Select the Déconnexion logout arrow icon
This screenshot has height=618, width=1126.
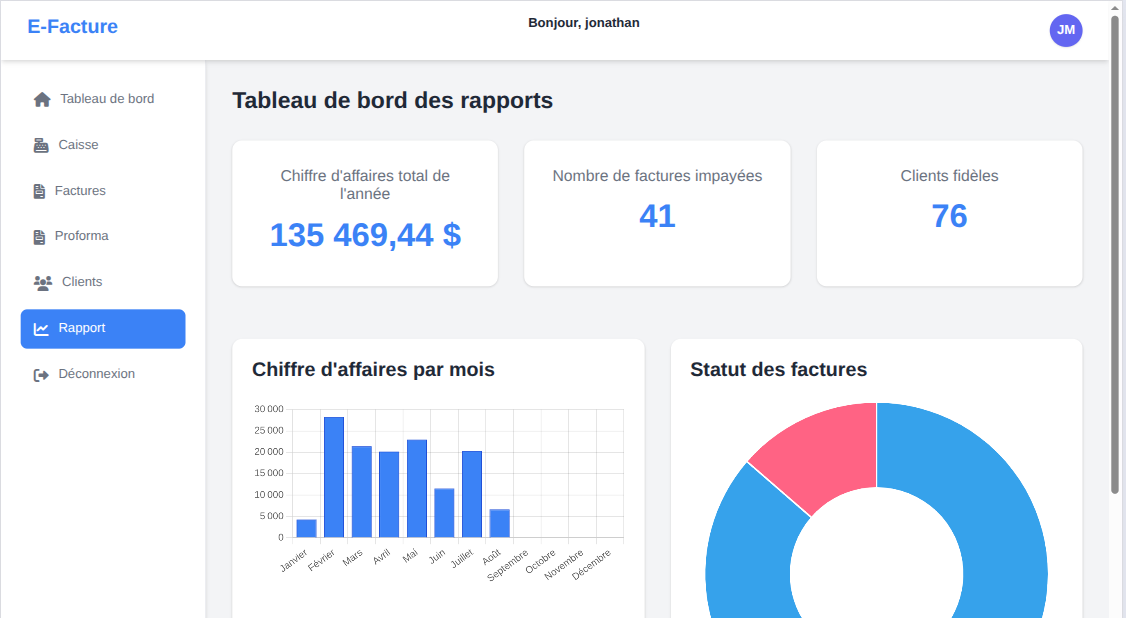pos(42,373)
